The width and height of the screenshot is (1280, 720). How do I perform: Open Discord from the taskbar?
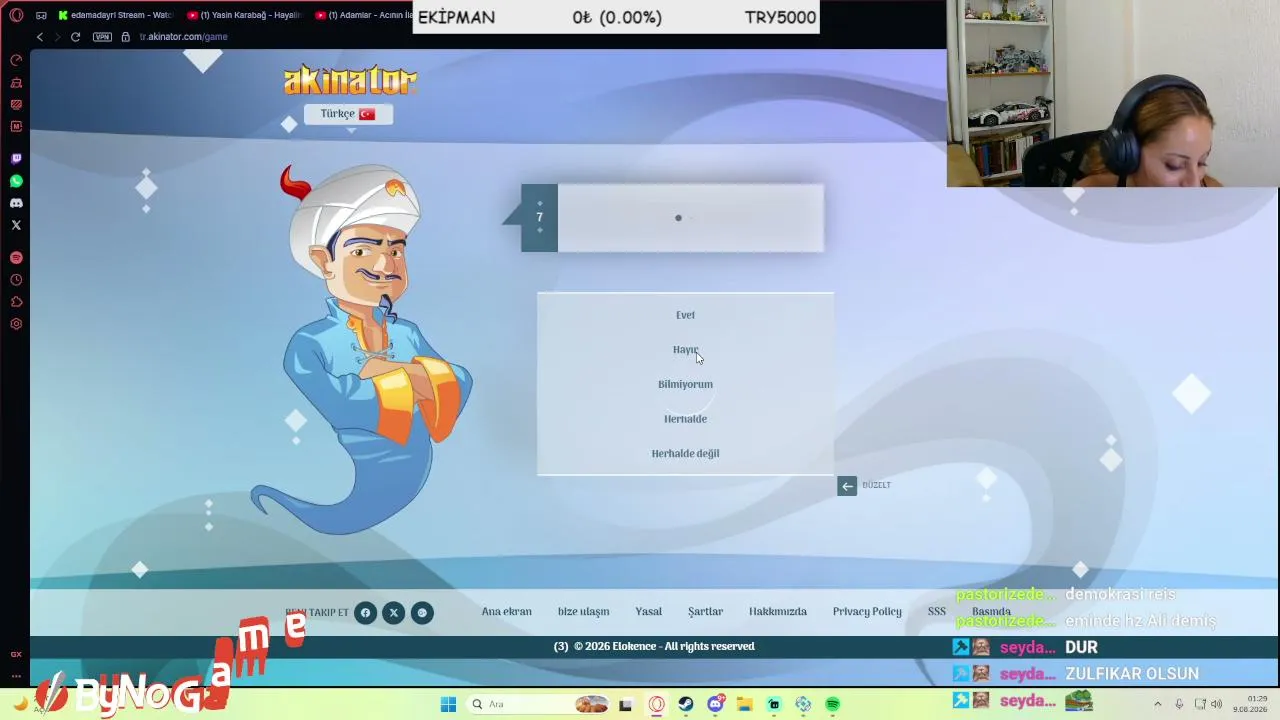tap(716, 704)
